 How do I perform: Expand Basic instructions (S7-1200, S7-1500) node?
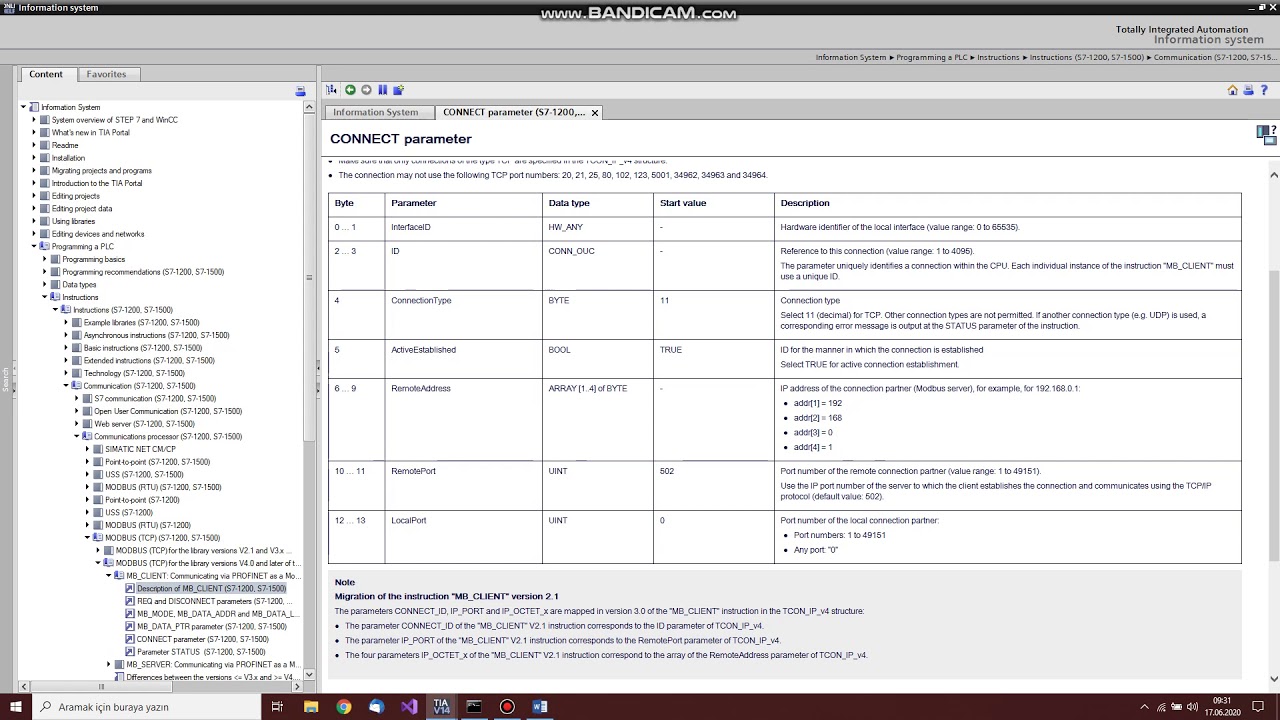coord(66,348)
